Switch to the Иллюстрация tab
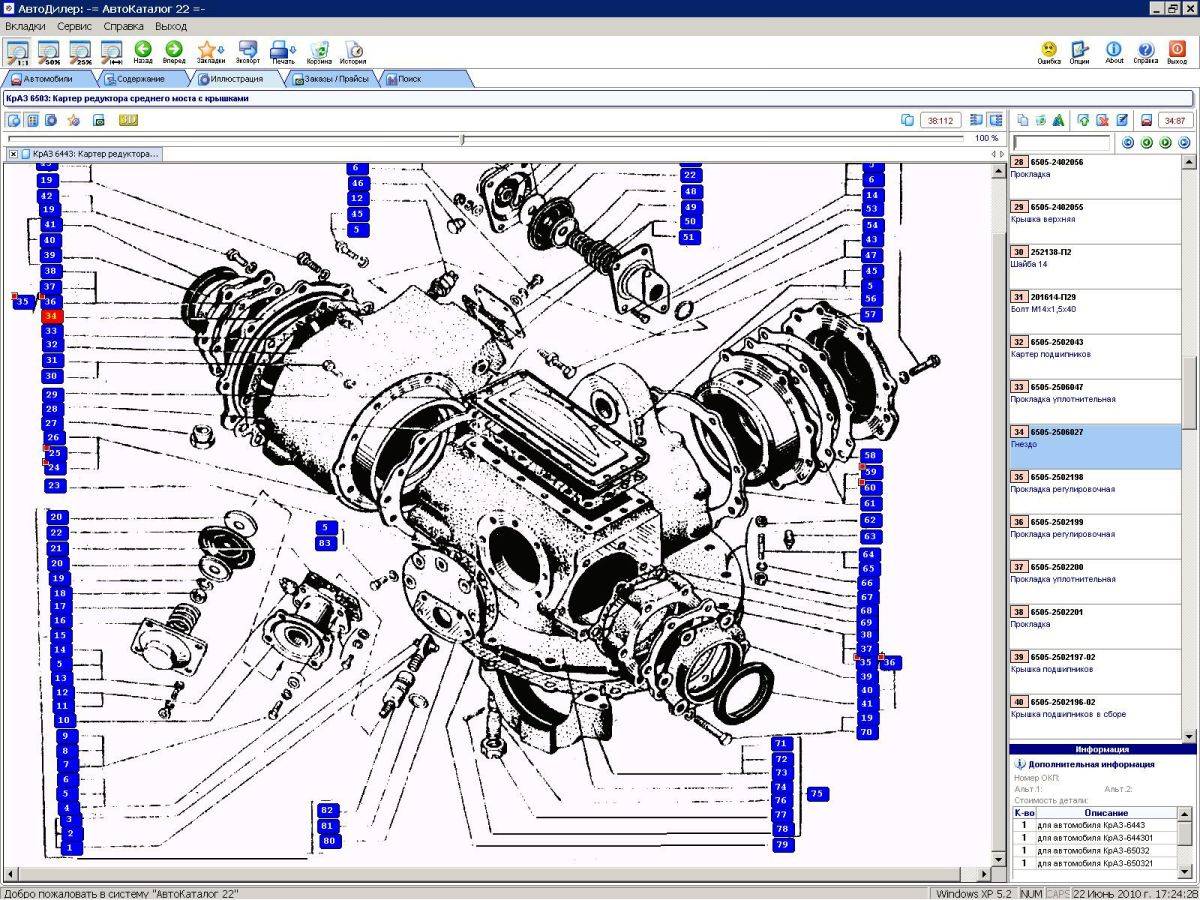Image resolution: width=1200 pixels, height=900 pixels. [x=236, y=79]
